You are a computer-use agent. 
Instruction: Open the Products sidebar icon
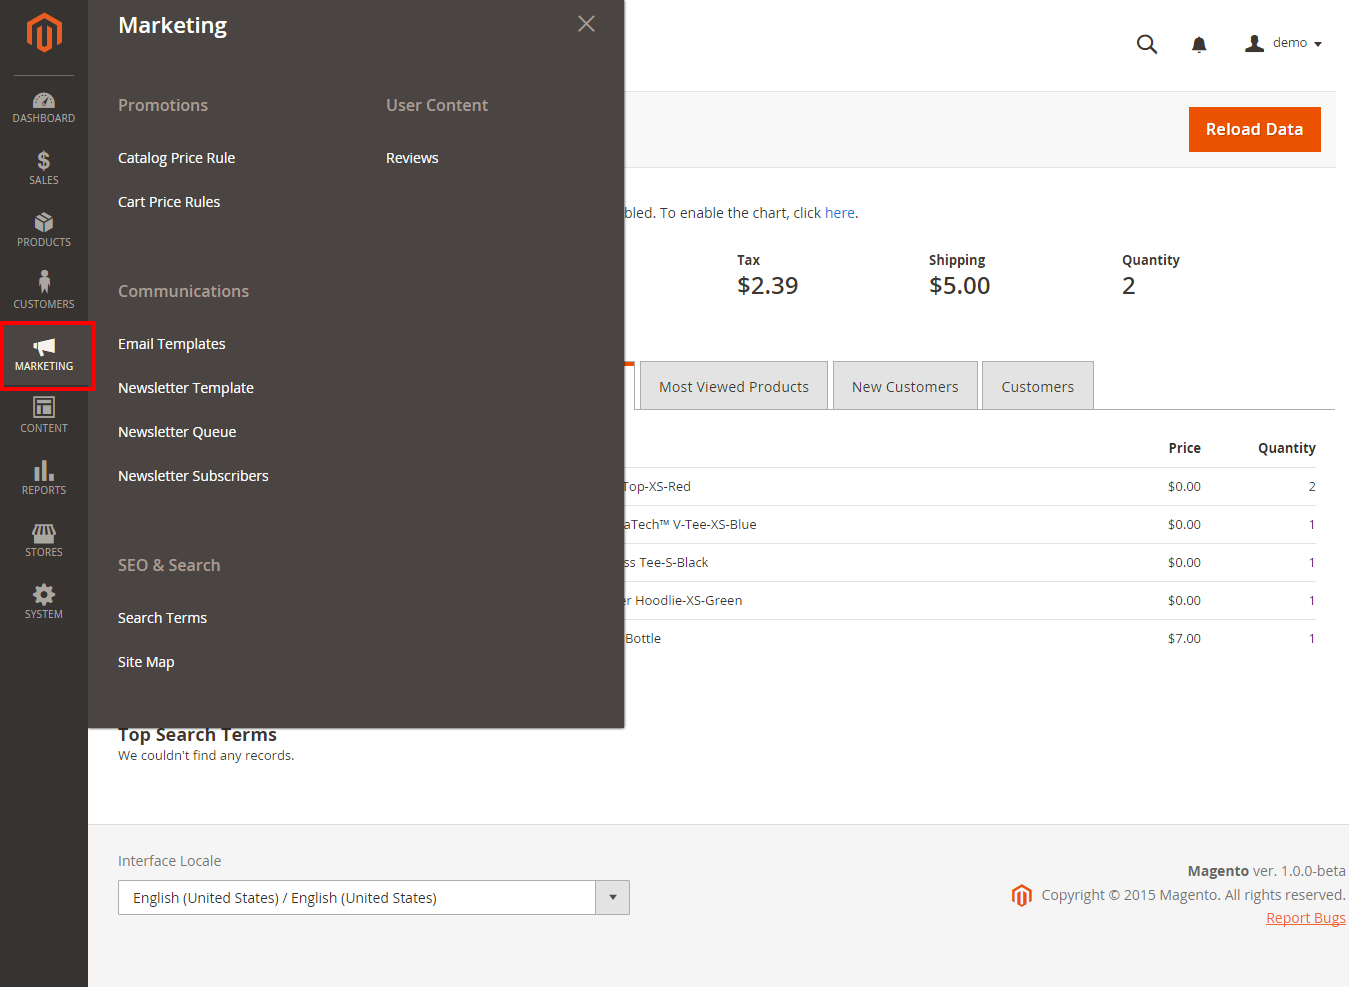tap(44, 230)
